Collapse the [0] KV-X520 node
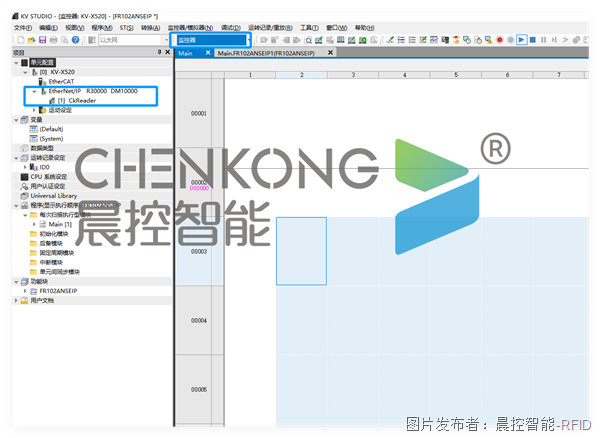 (x=25, y=72)
